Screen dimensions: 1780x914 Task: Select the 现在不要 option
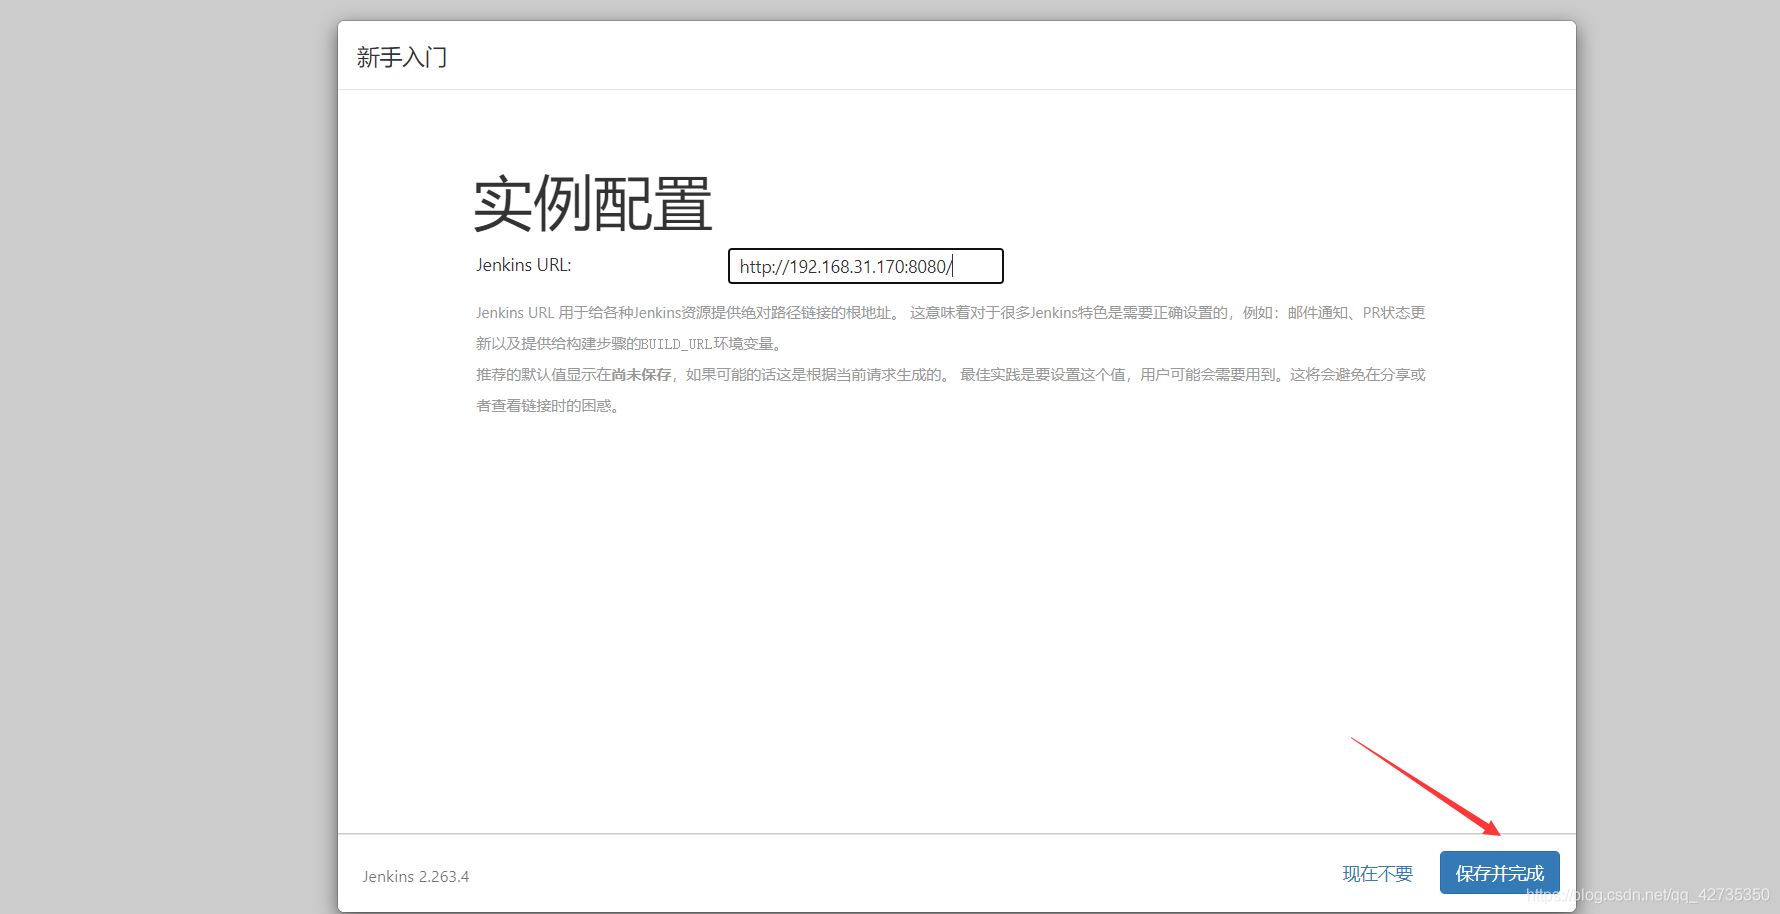point(1377,872)
